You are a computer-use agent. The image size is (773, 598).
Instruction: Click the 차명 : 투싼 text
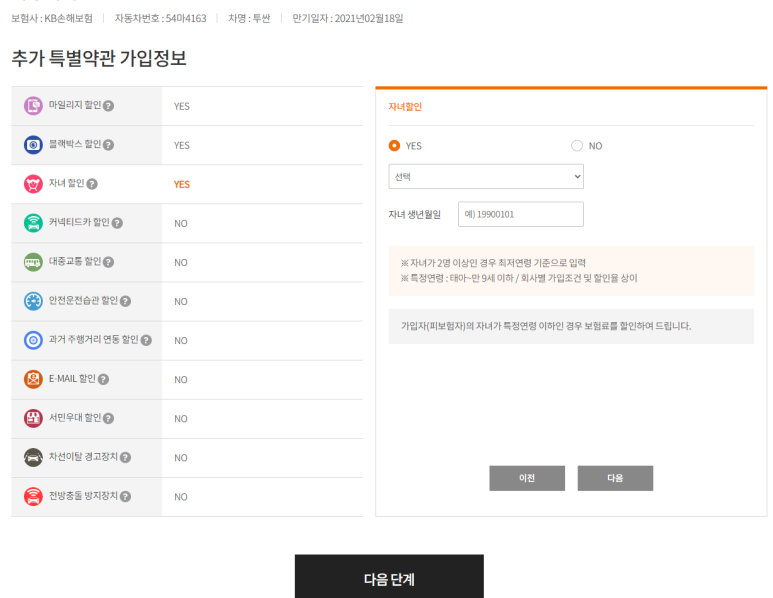[x=249, y=18]
